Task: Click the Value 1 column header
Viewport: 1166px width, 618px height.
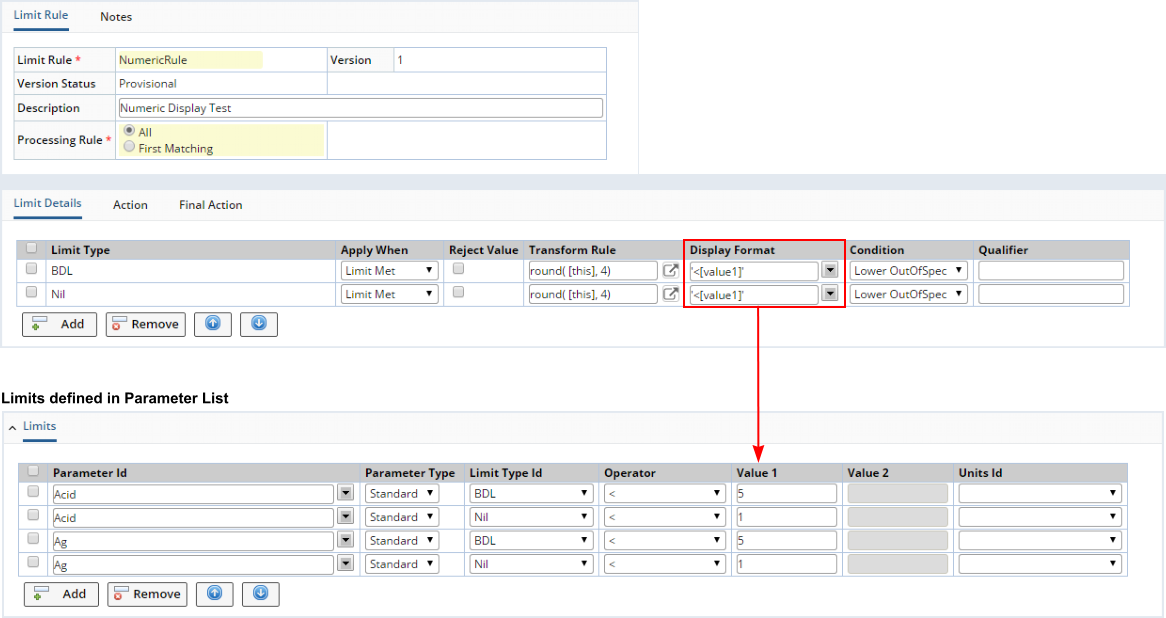Action: 757,472
